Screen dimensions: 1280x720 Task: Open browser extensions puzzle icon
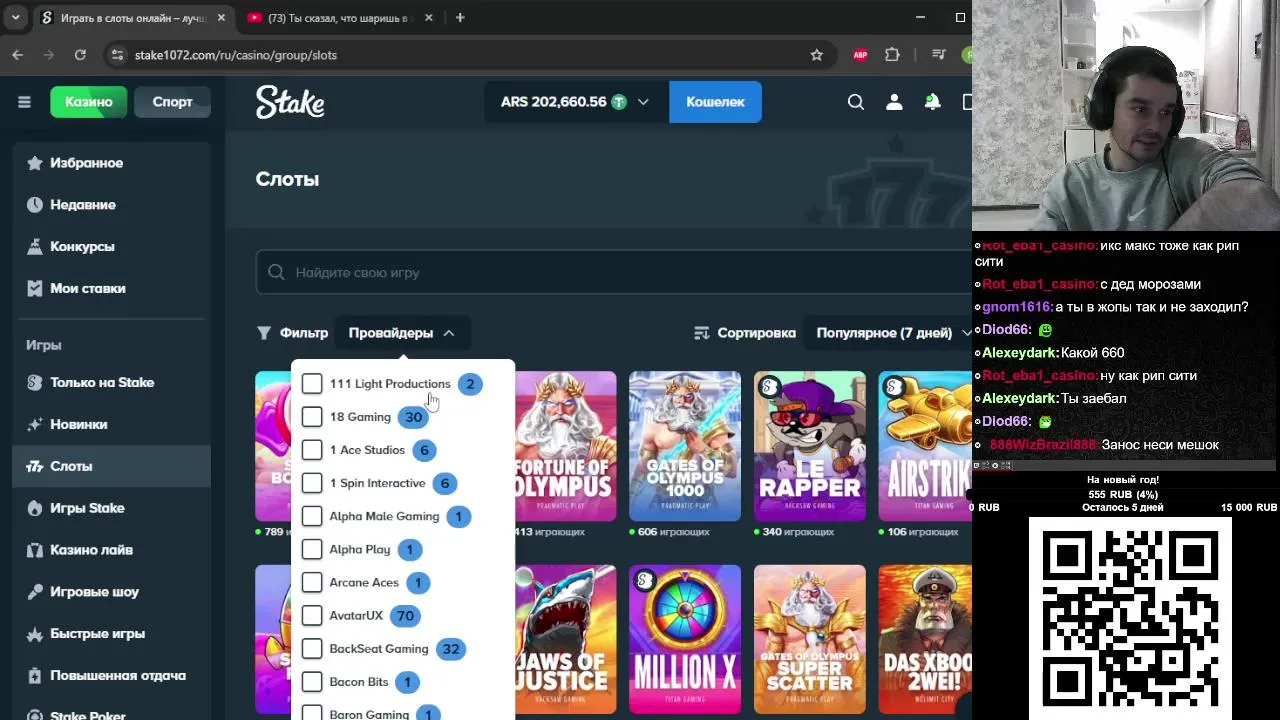[x=893, y=55]
